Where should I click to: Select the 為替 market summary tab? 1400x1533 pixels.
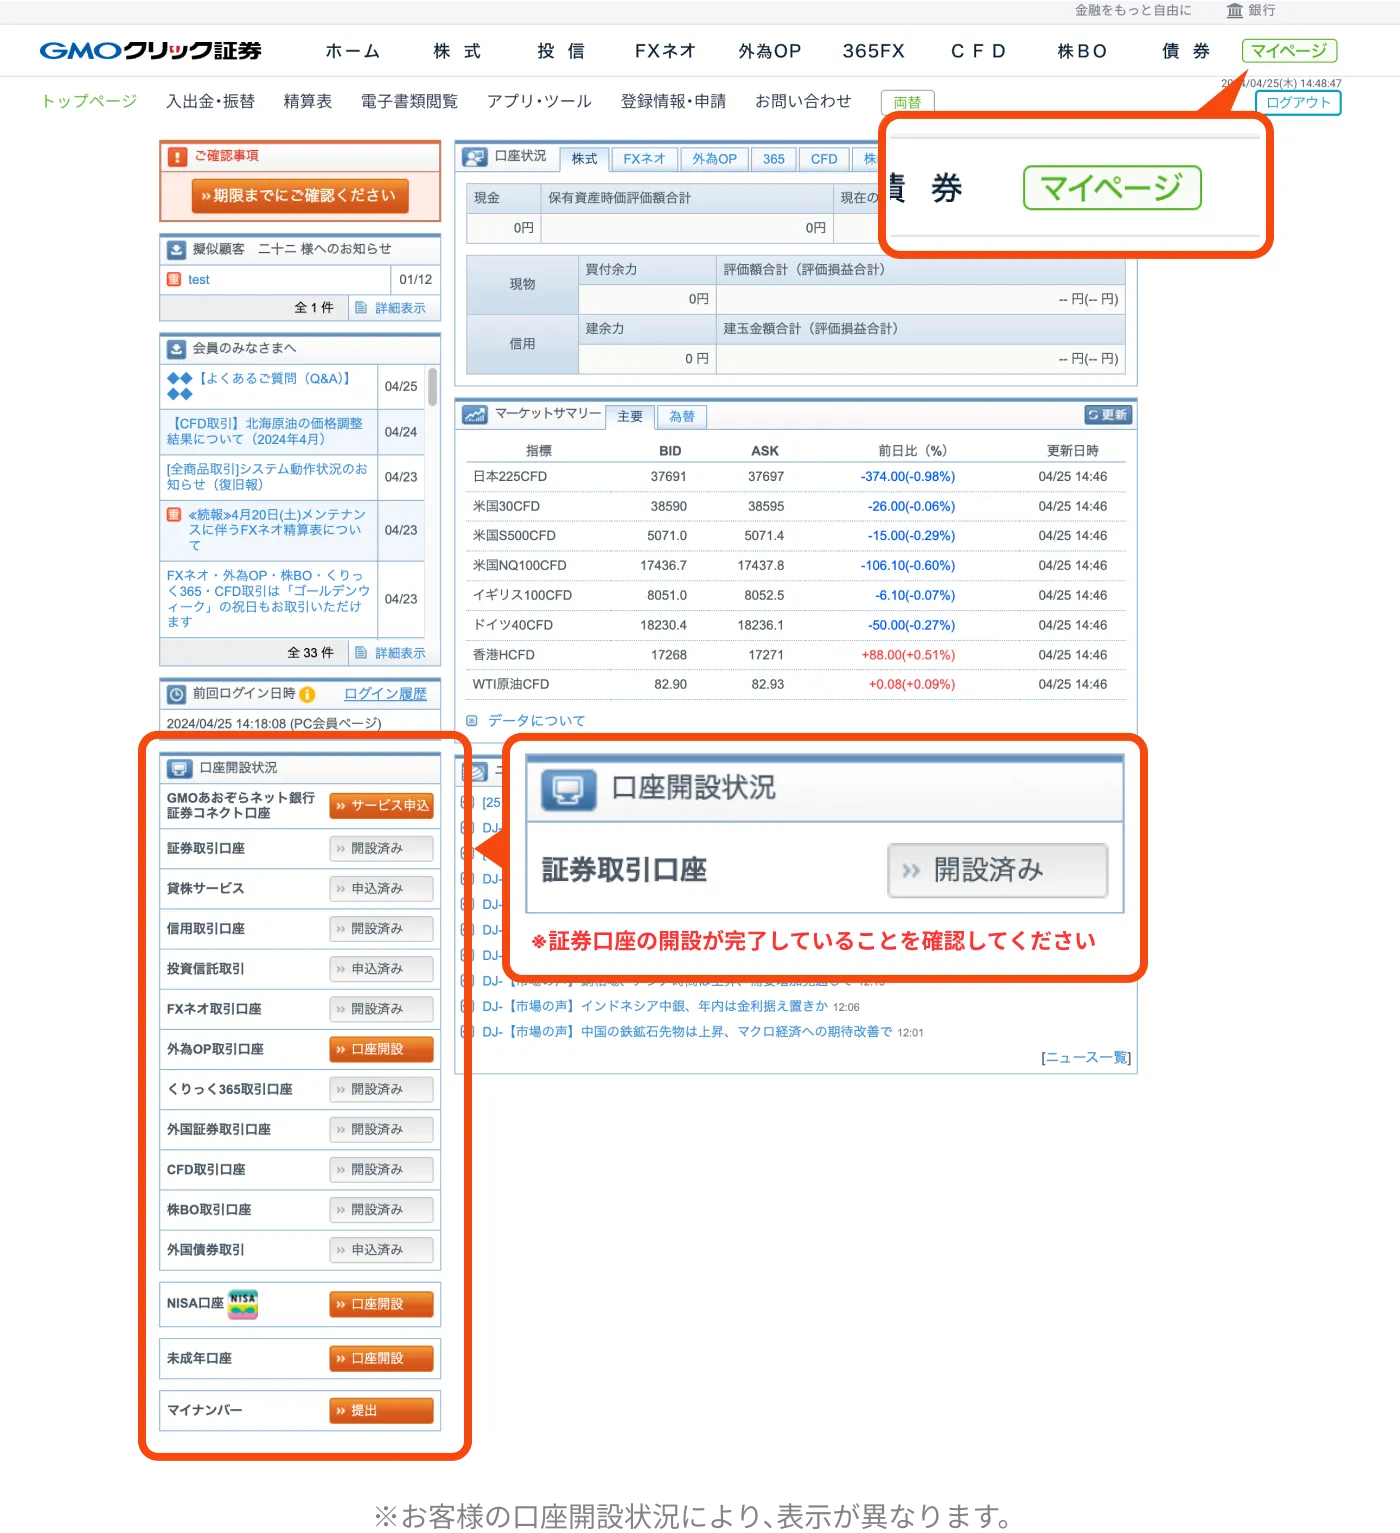click(682, 417)
